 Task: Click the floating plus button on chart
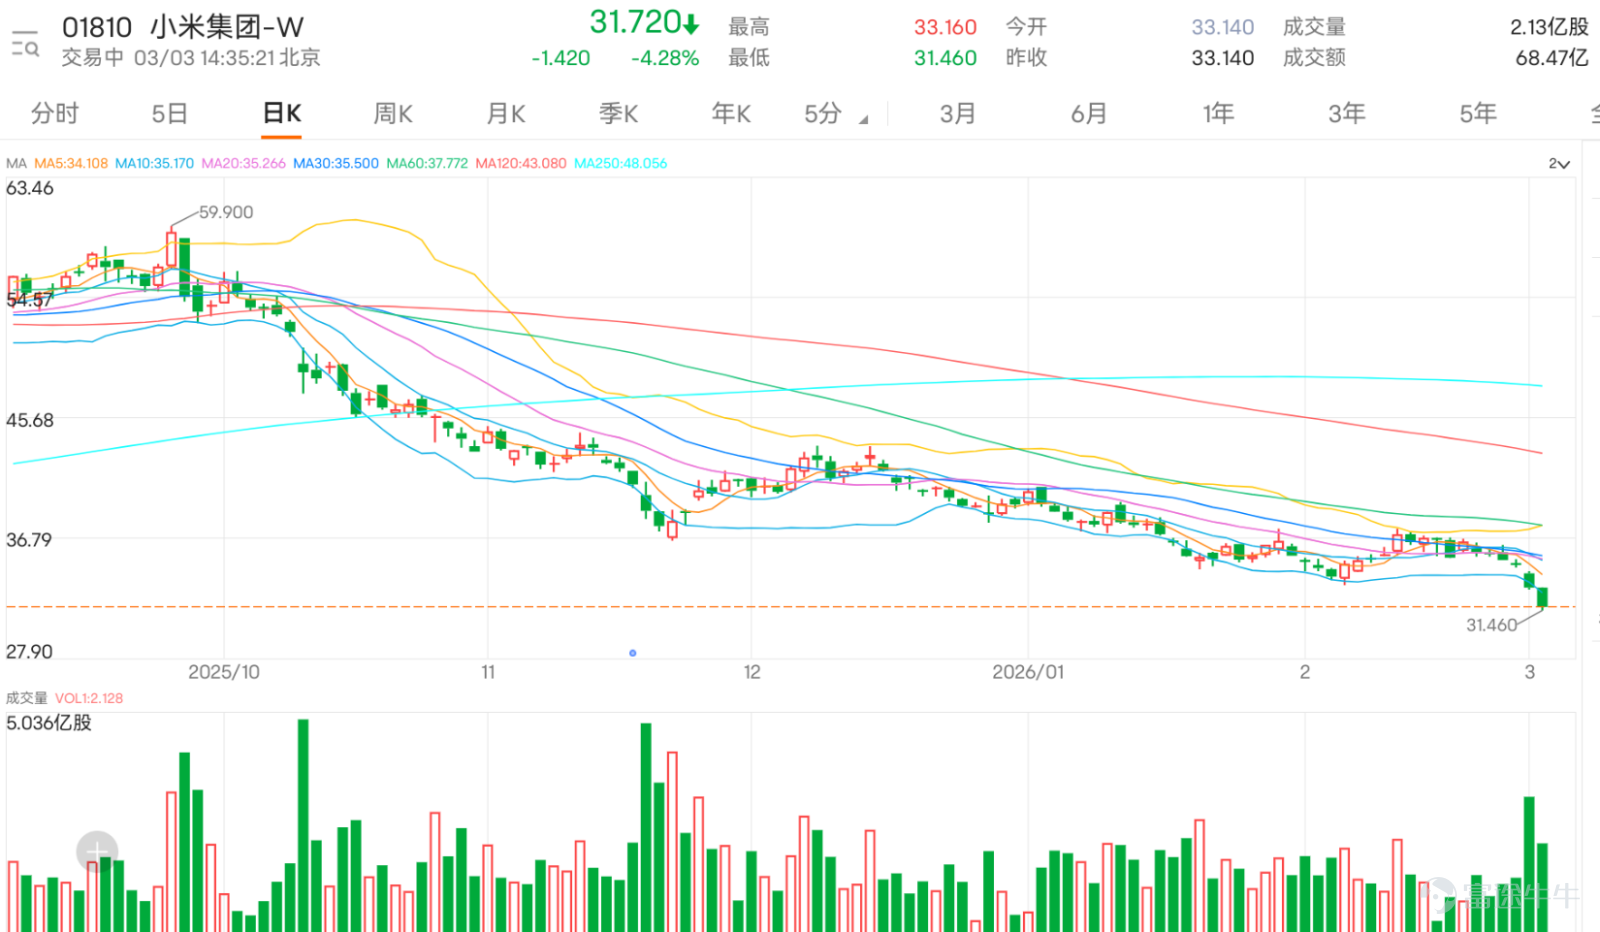coord(97,852)
